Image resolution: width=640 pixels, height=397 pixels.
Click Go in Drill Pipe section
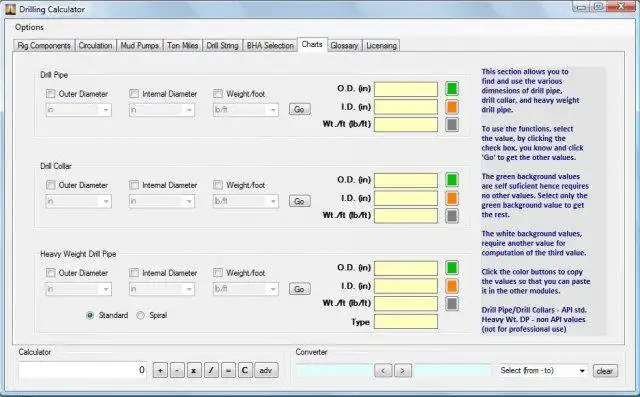coord(300,109)
